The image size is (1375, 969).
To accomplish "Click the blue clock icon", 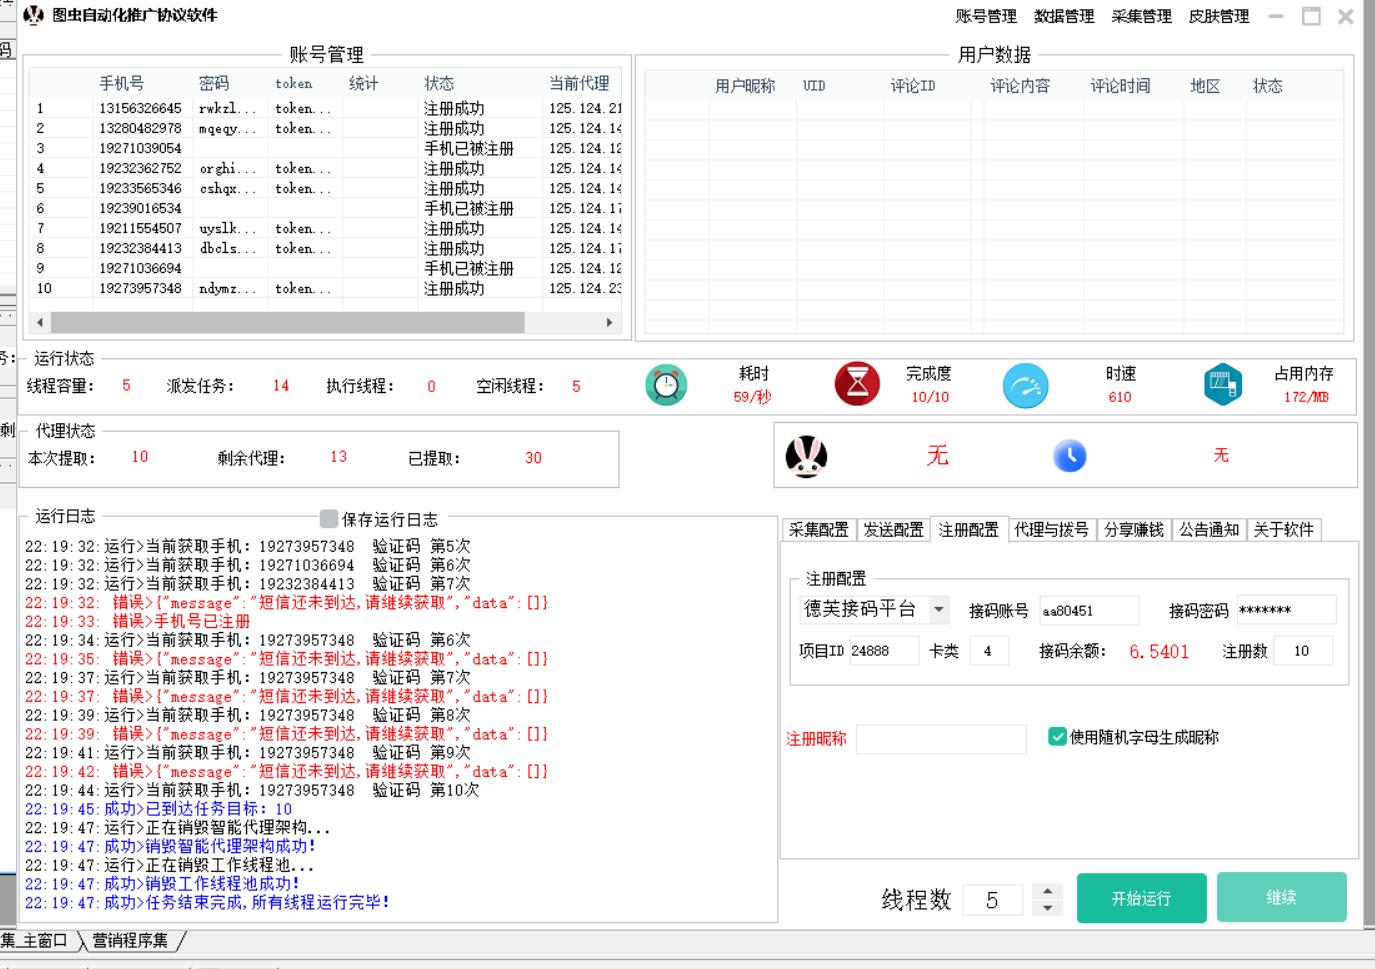I will 1069,457.
